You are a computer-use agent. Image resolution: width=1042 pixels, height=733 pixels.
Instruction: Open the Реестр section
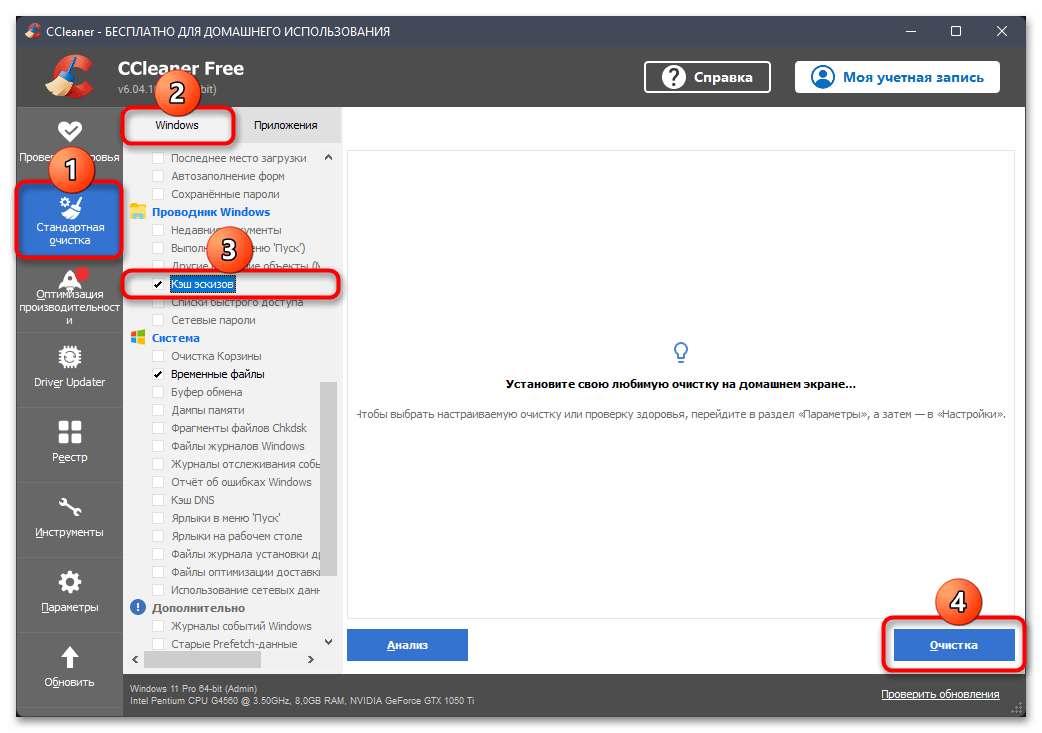tap(69, 443)
